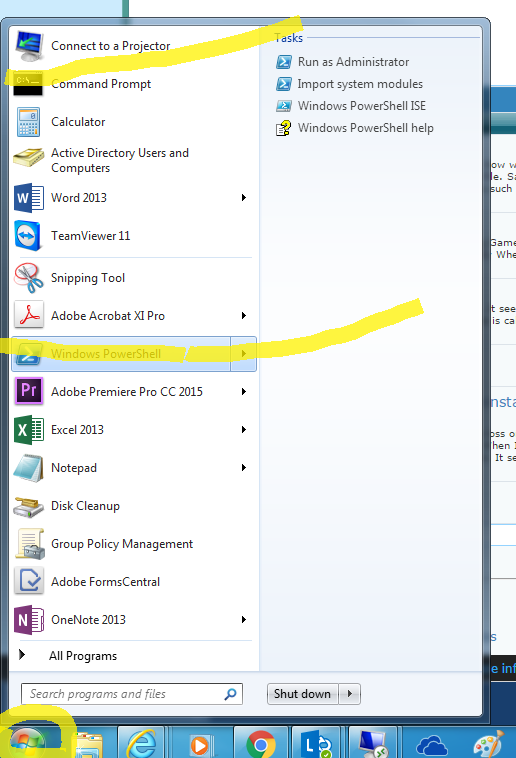Launch the Adobe Premiere Pro CC 2015 icon
516x758 pixels.
point(29,391)
